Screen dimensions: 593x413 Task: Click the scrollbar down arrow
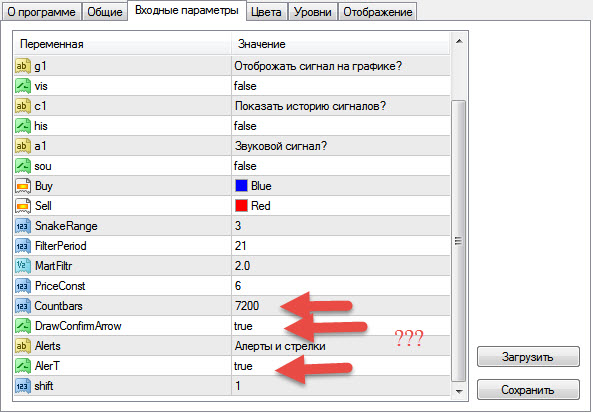tap(459, 391)
